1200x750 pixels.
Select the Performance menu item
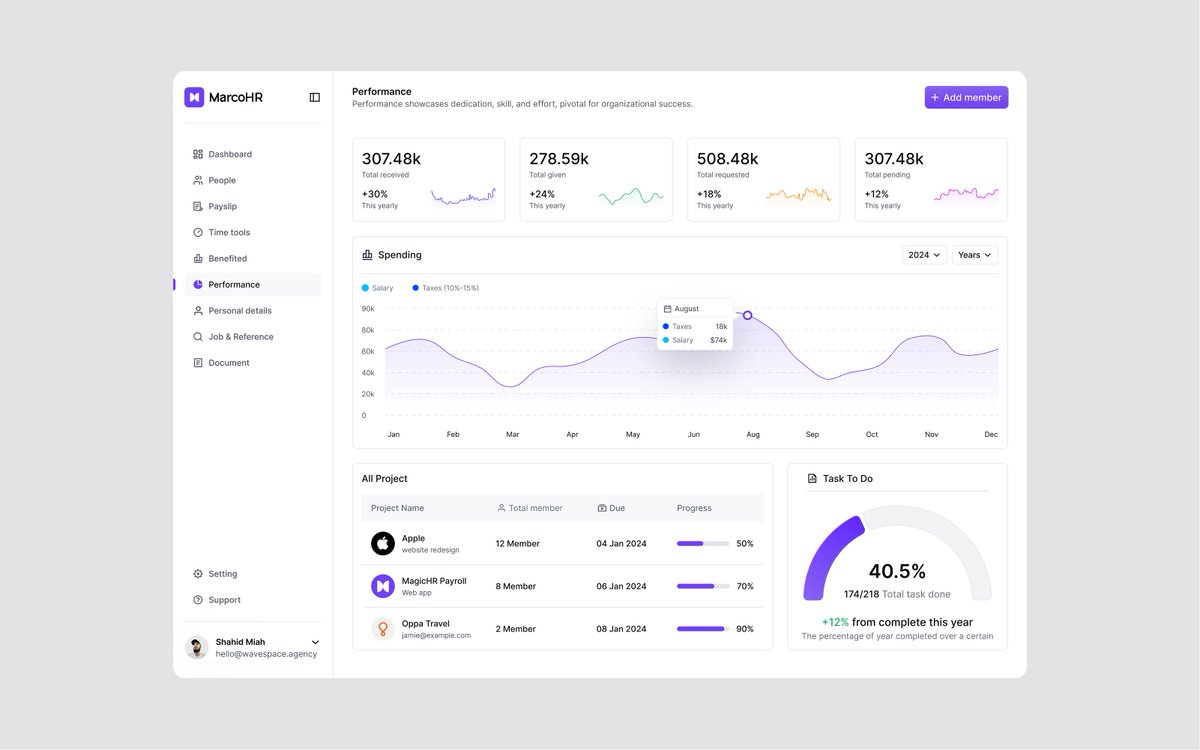(253, 285)
